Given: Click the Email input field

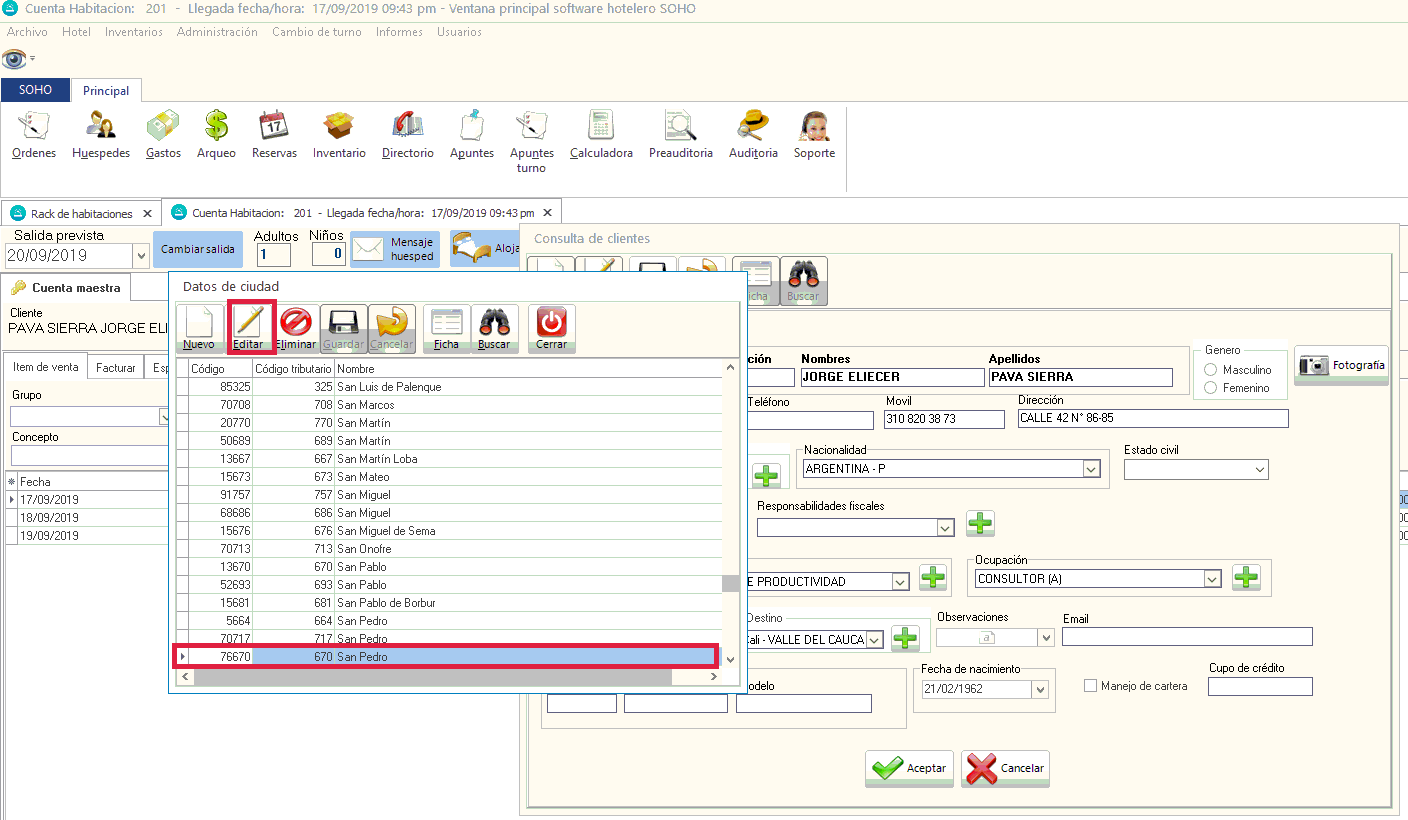Looking at the screenshot, I should tap(1187, 637).
